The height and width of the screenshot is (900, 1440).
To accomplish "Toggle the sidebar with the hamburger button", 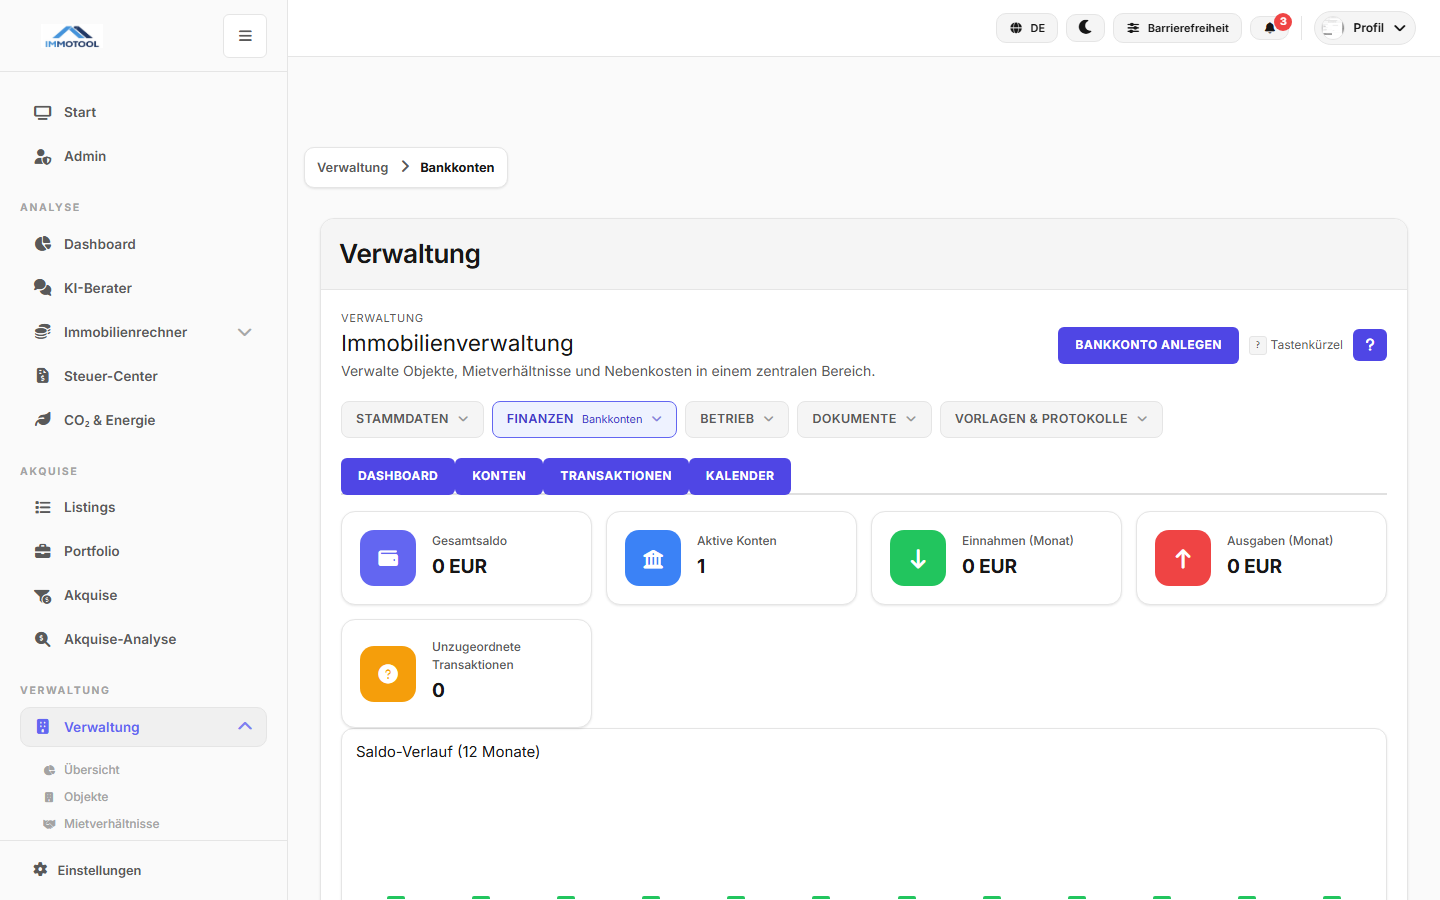I will tap(244, 35).
